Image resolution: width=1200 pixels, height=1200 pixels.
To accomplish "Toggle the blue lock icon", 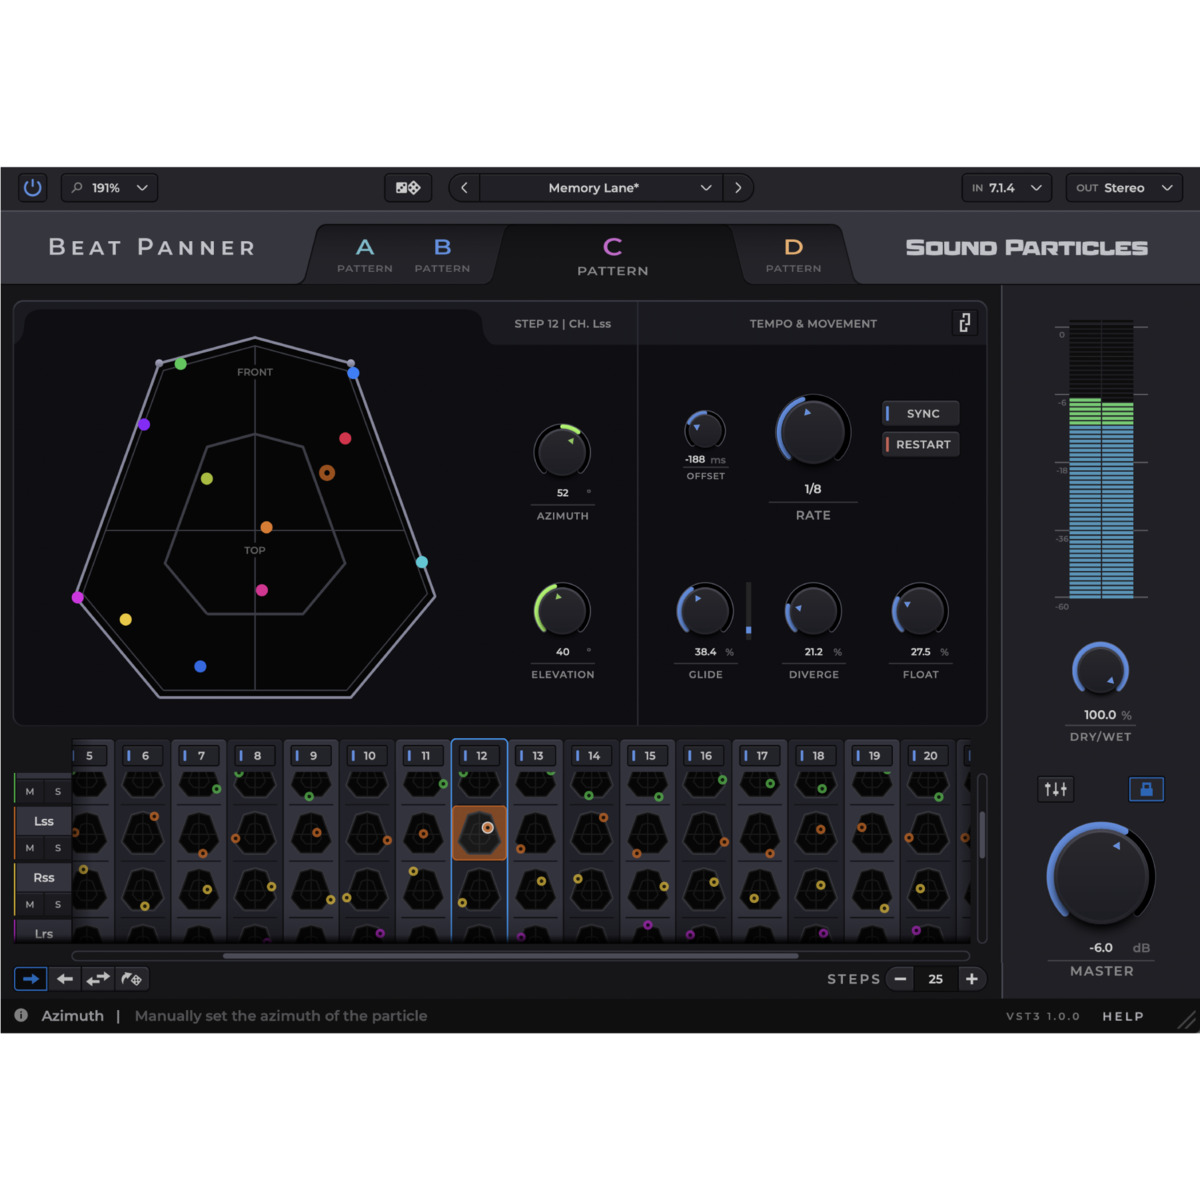I will 1146,789.
